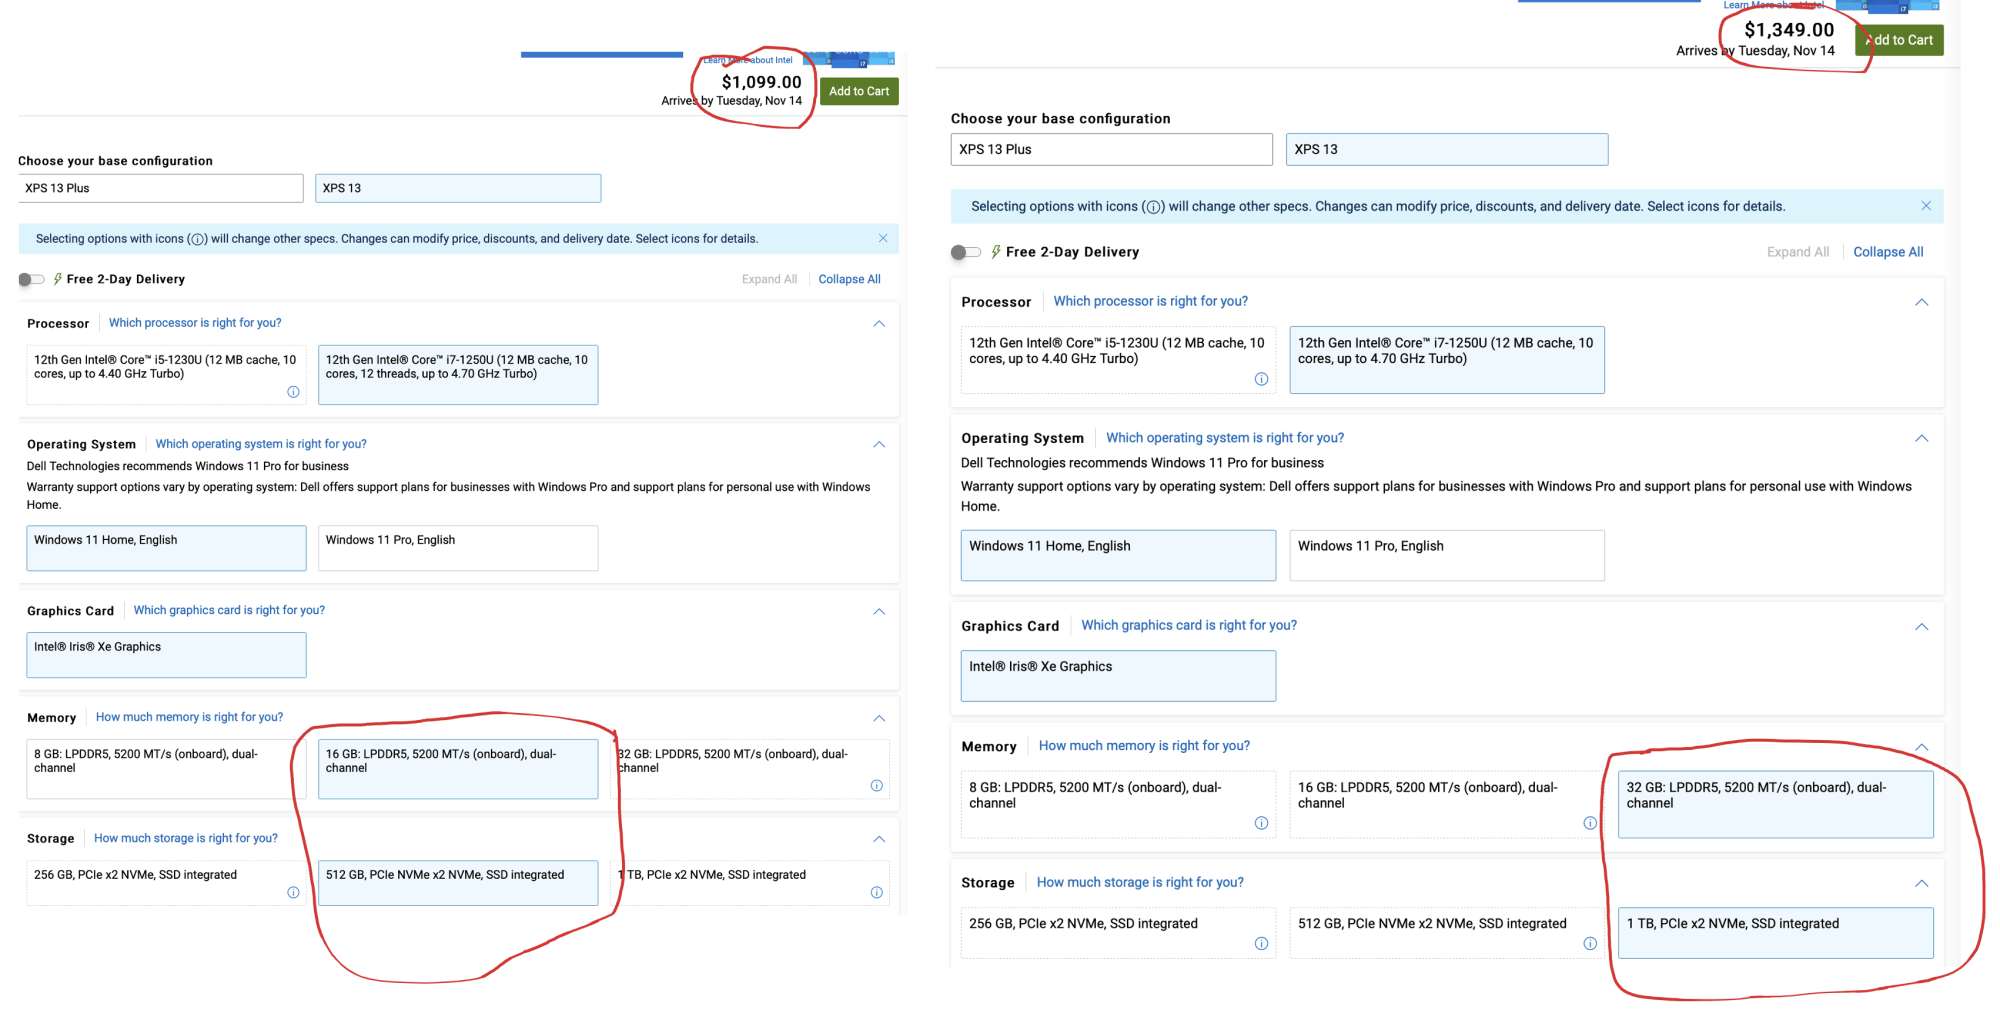This screenshot has height=1013, width=2000.
Task: Collapse Graphics Card section in $1,349 configurator
Action: [x=1921, y=627]
